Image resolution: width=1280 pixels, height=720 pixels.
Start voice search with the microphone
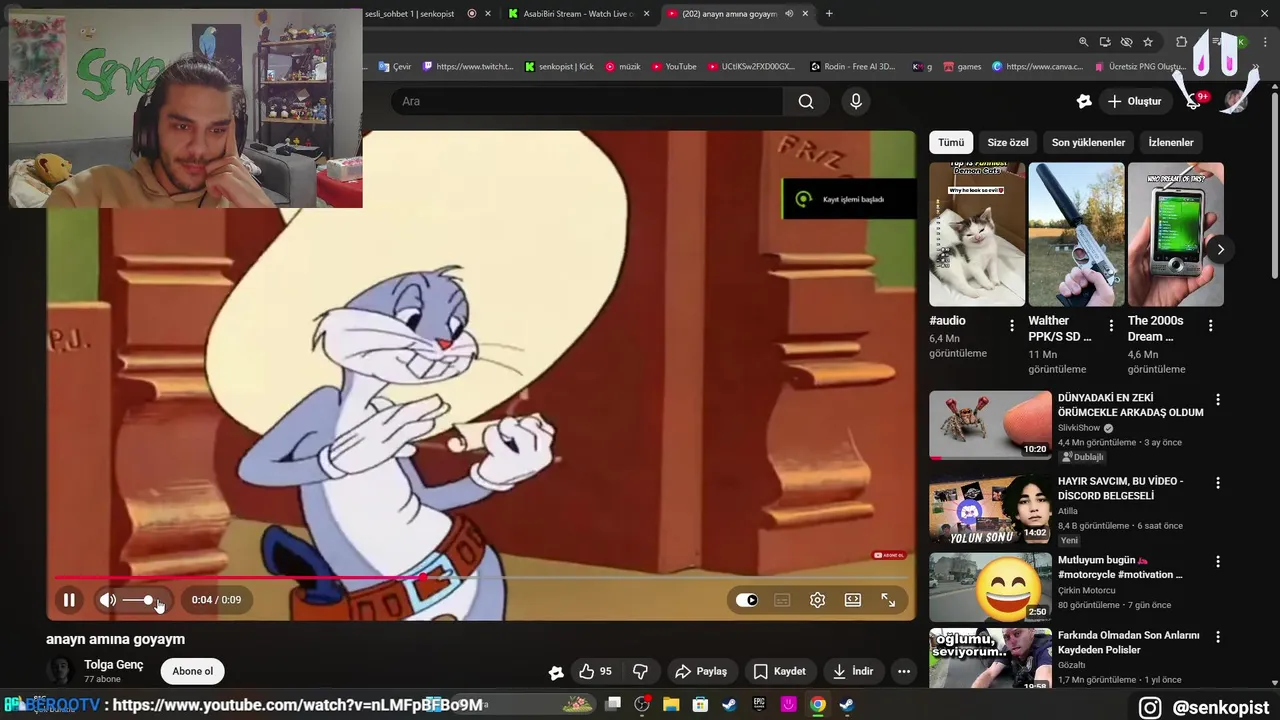click(855, 101)
